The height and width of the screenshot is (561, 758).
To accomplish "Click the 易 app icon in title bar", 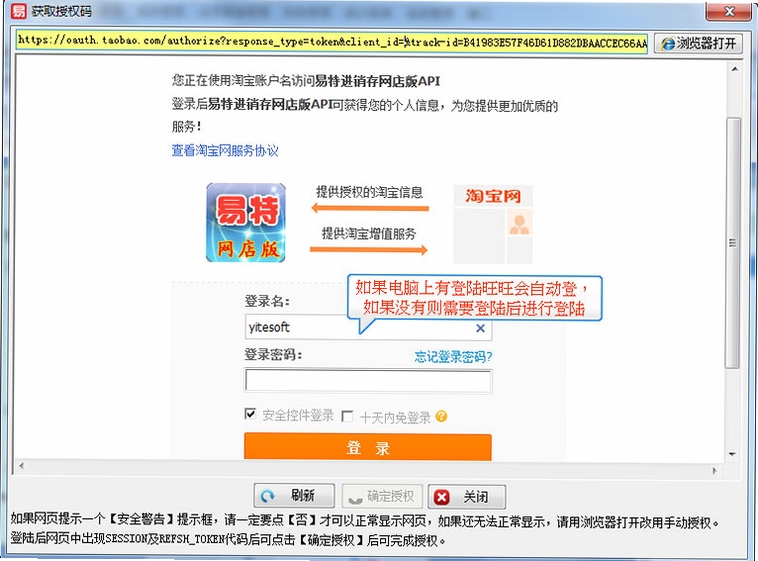I will pyautogui.click(x=19, y=11).
